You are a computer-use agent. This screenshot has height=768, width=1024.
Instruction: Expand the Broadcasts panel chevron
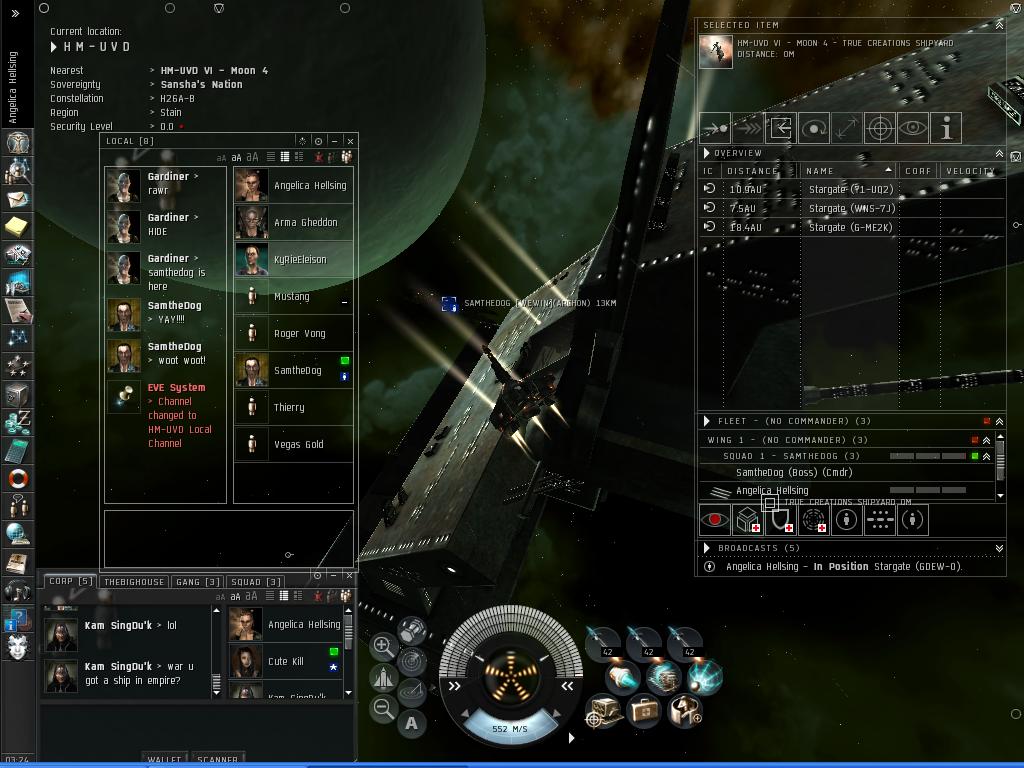pos(999,549)
